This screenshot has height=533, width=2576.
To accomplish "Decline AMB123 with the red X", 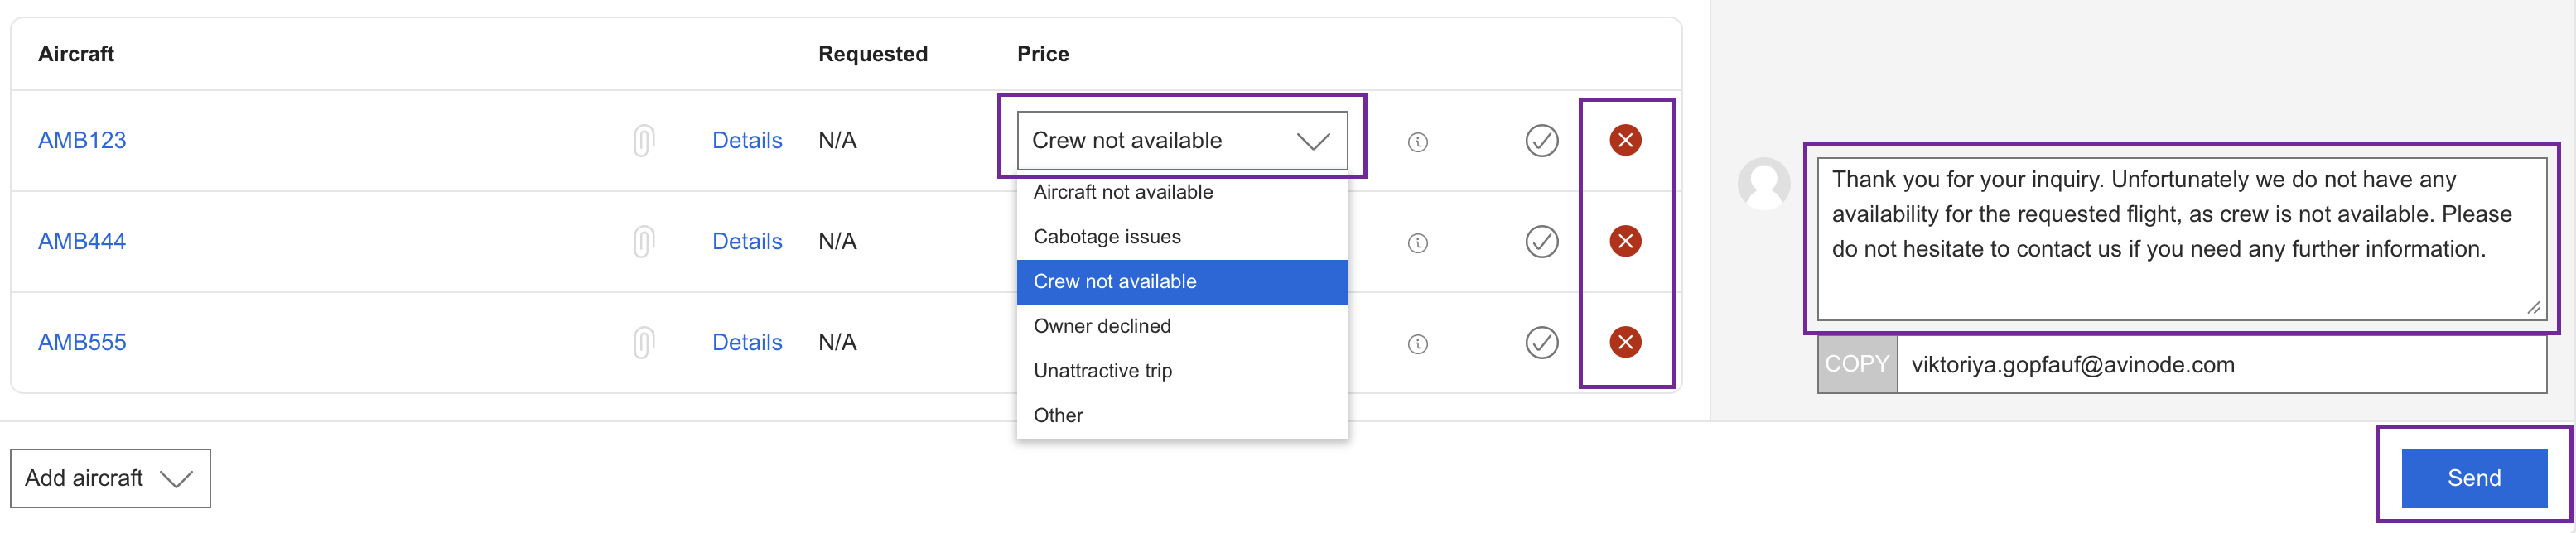I will click(1625, 141).
